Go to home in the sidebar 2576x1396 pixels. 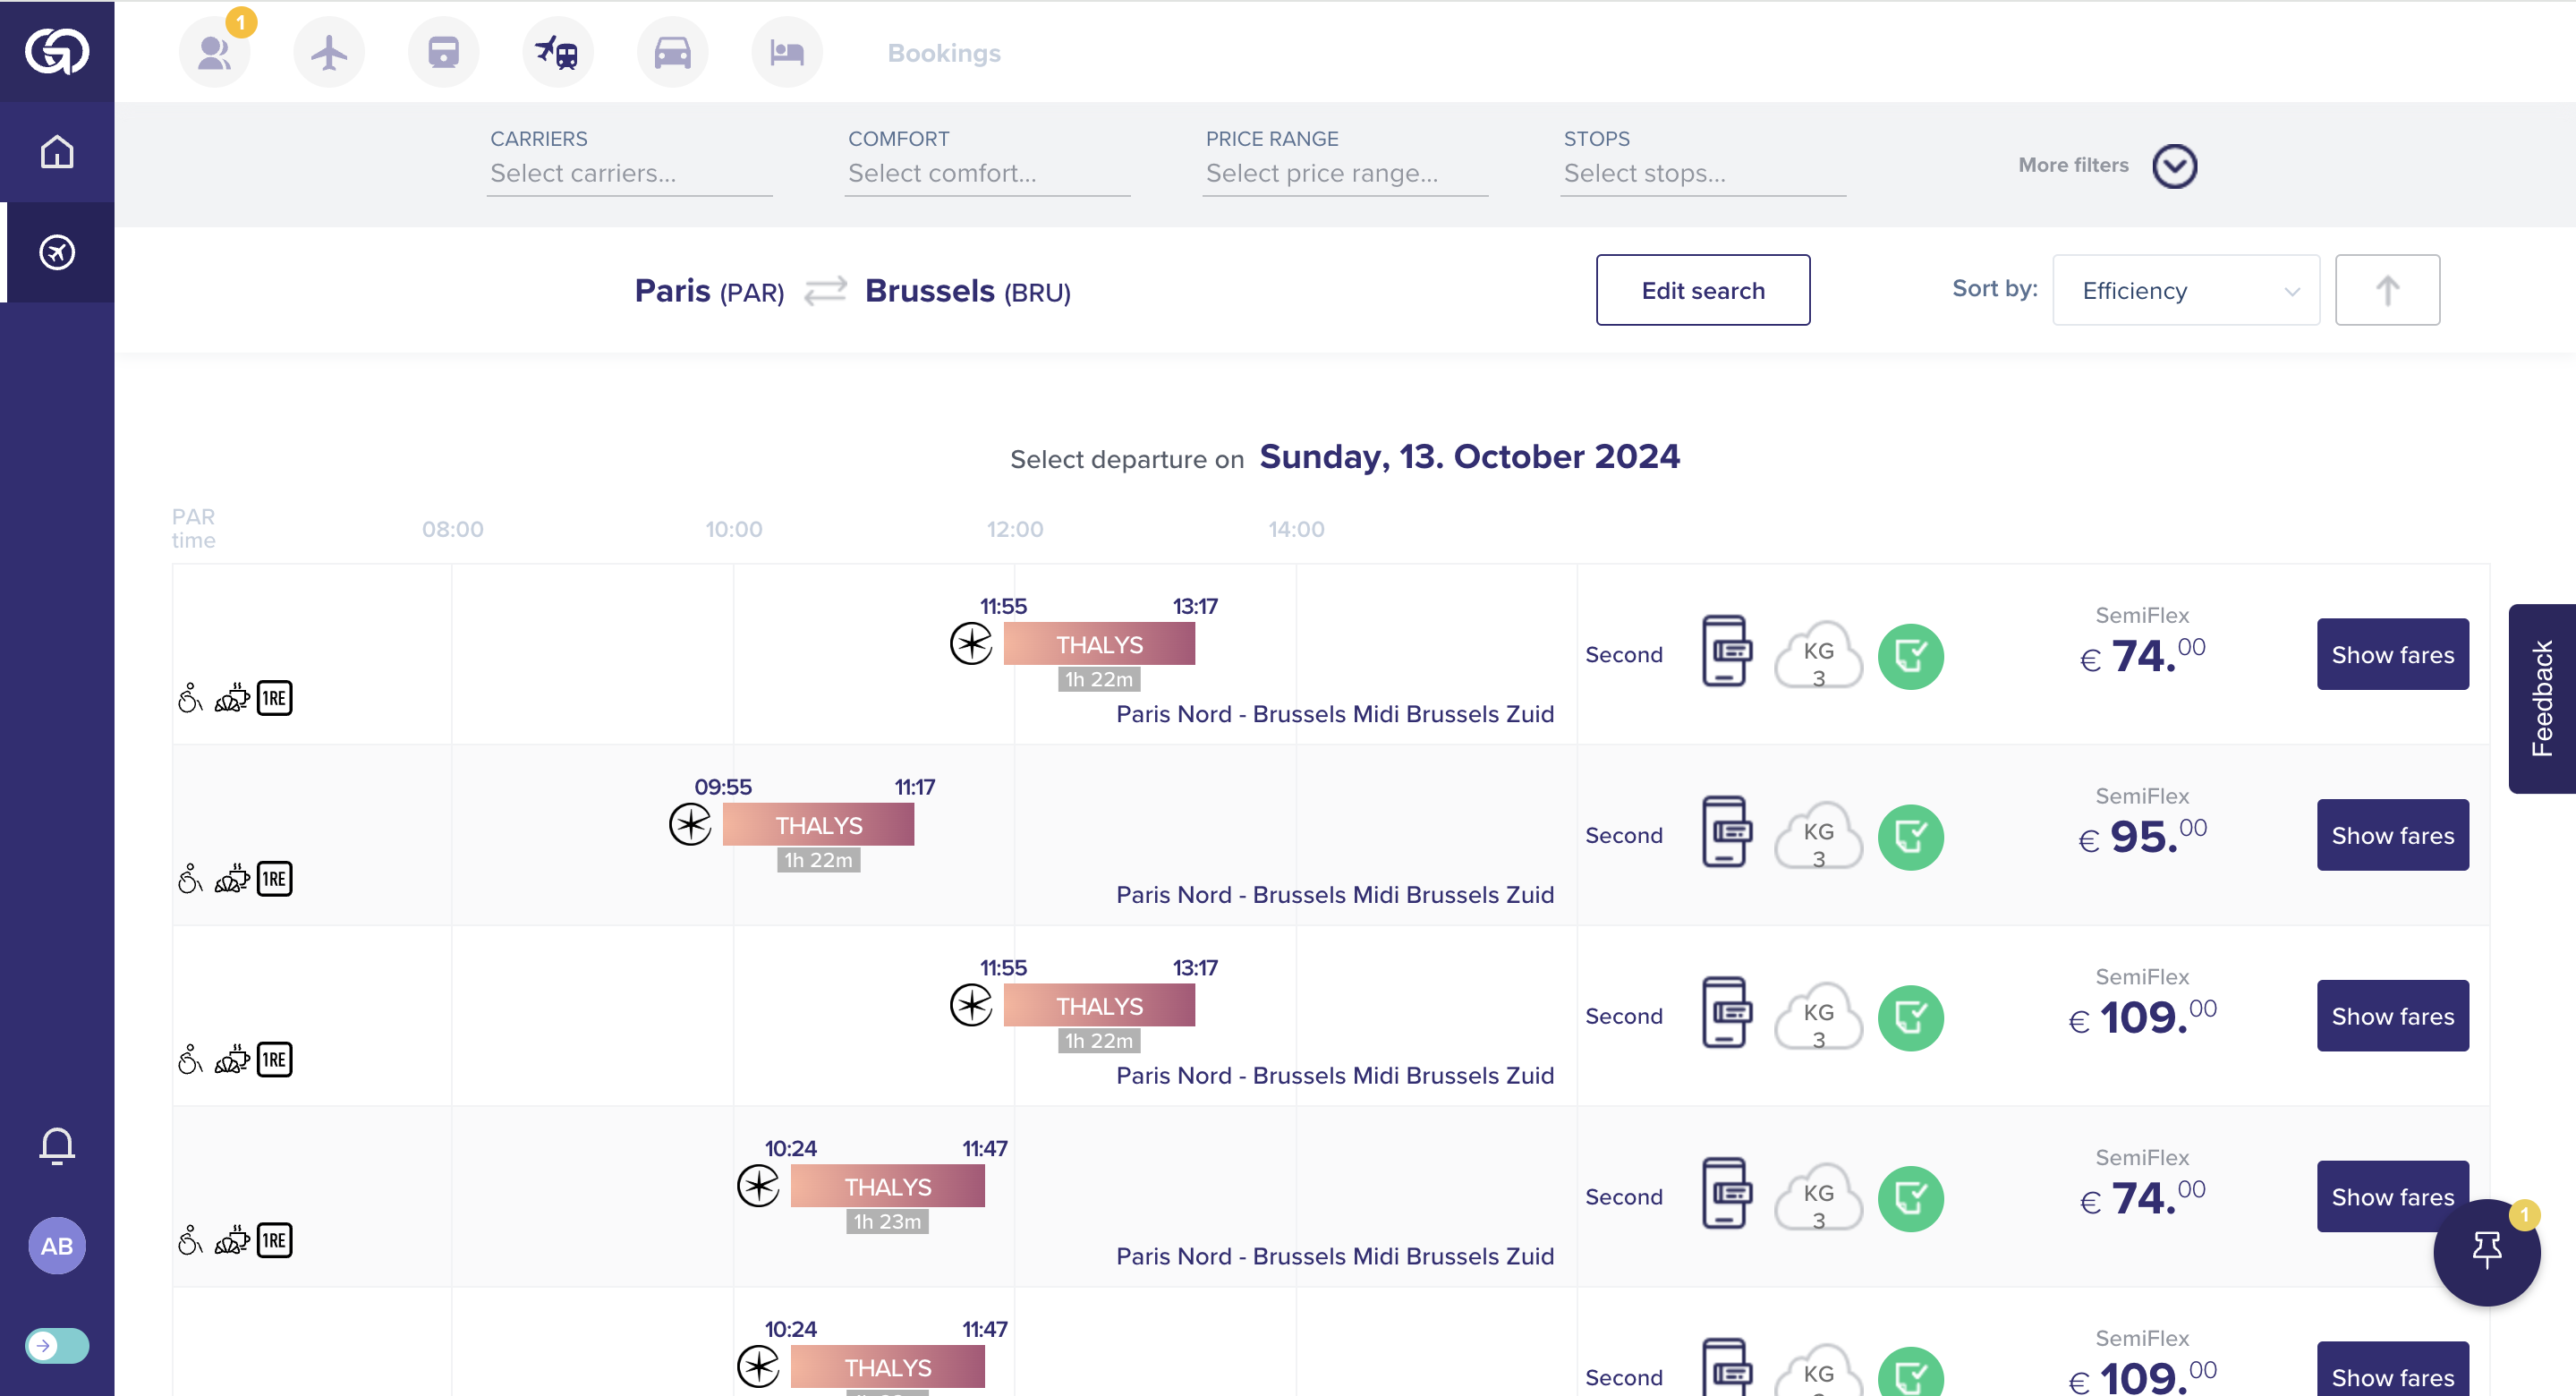[57, 152]
